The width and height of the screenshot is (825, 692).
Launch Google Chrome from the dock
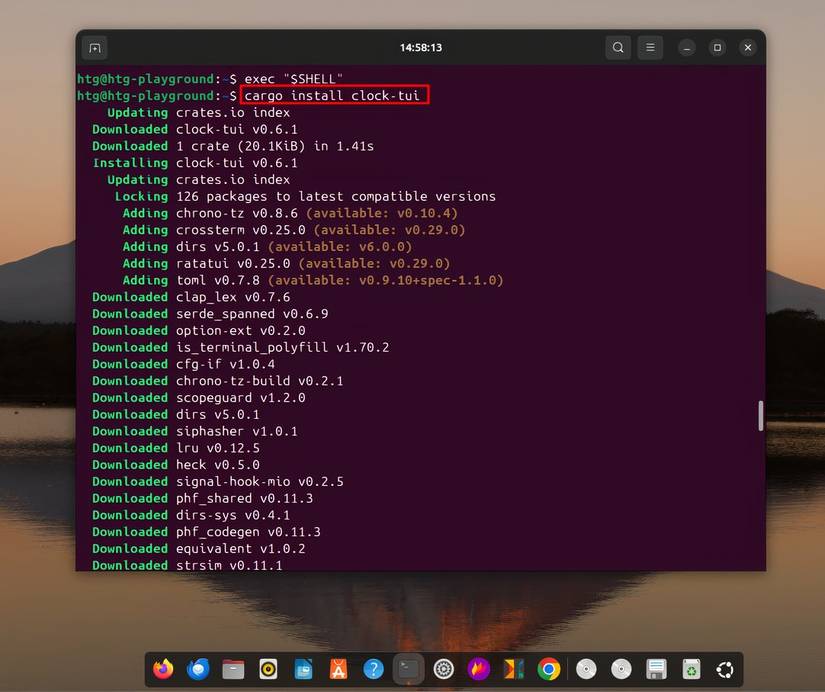pos(549,669)
